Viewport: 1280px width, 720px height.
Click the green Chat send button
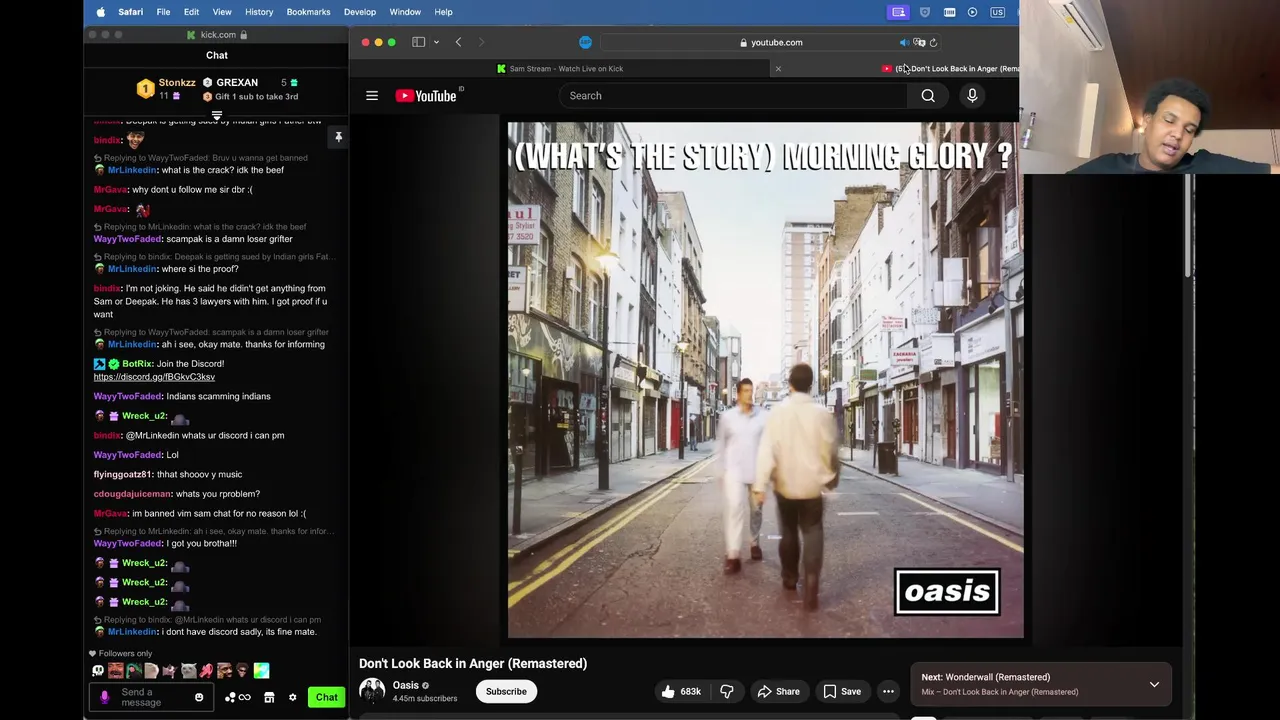[326, 697]
